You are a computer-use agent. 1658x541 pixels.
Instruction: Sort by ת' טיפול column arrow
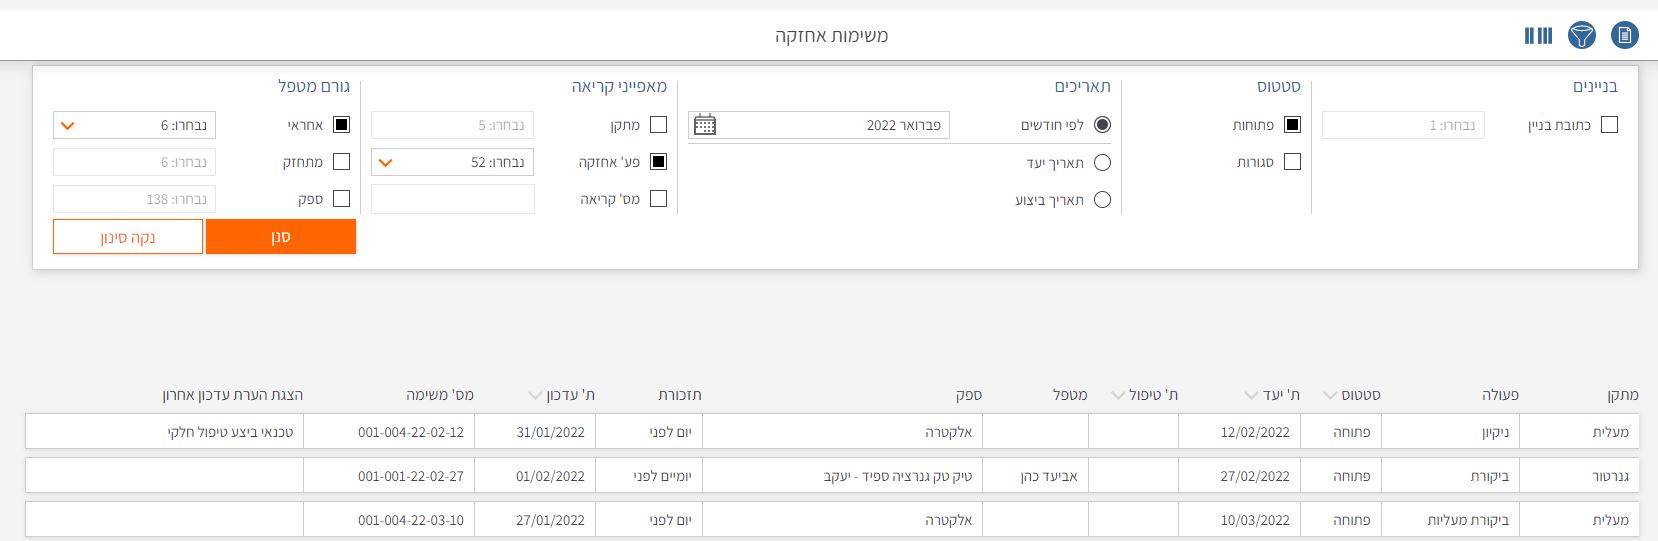tap(1117, 396)
